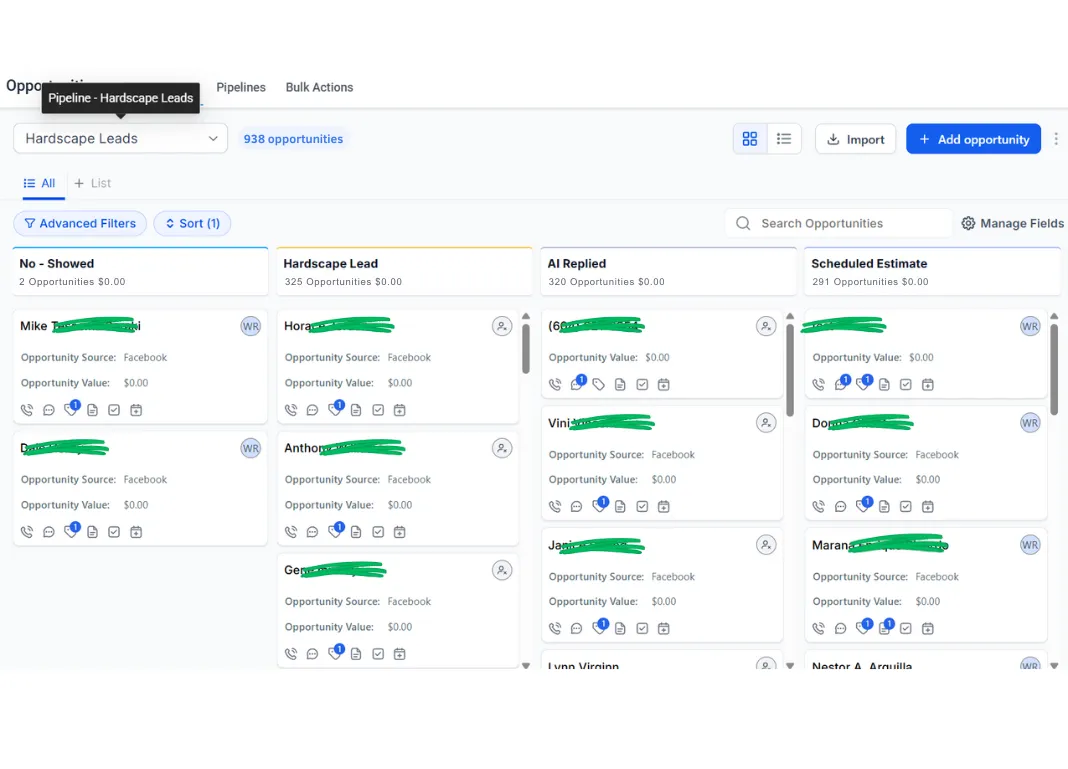Open appointment calendar icon on Mike card
The height and width of the screenshot is (769, 1068).
(x=136, y=410)
